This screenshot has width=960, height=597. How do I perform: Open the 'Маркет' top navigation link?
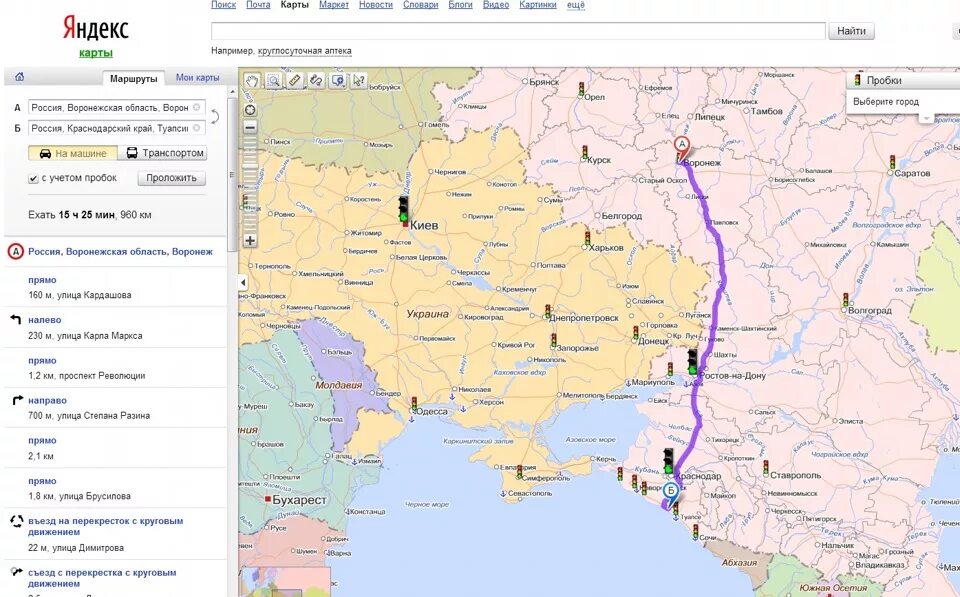334,5
